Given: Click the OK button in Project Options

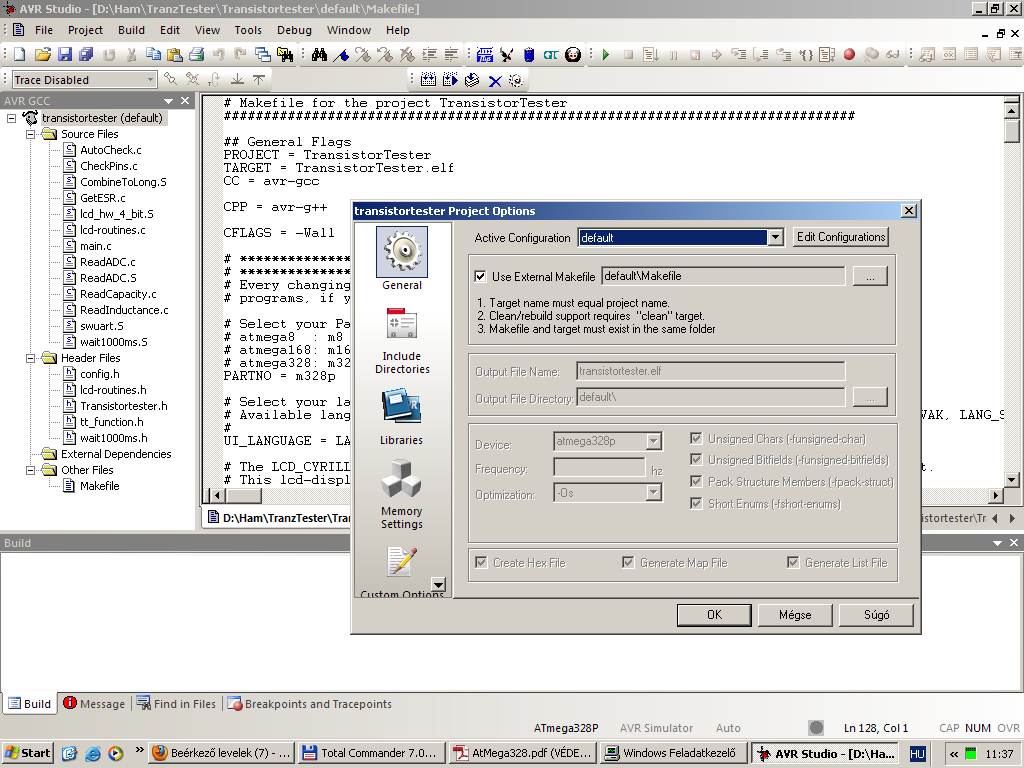Looking at the screenshot, I should tap(714, 615).
